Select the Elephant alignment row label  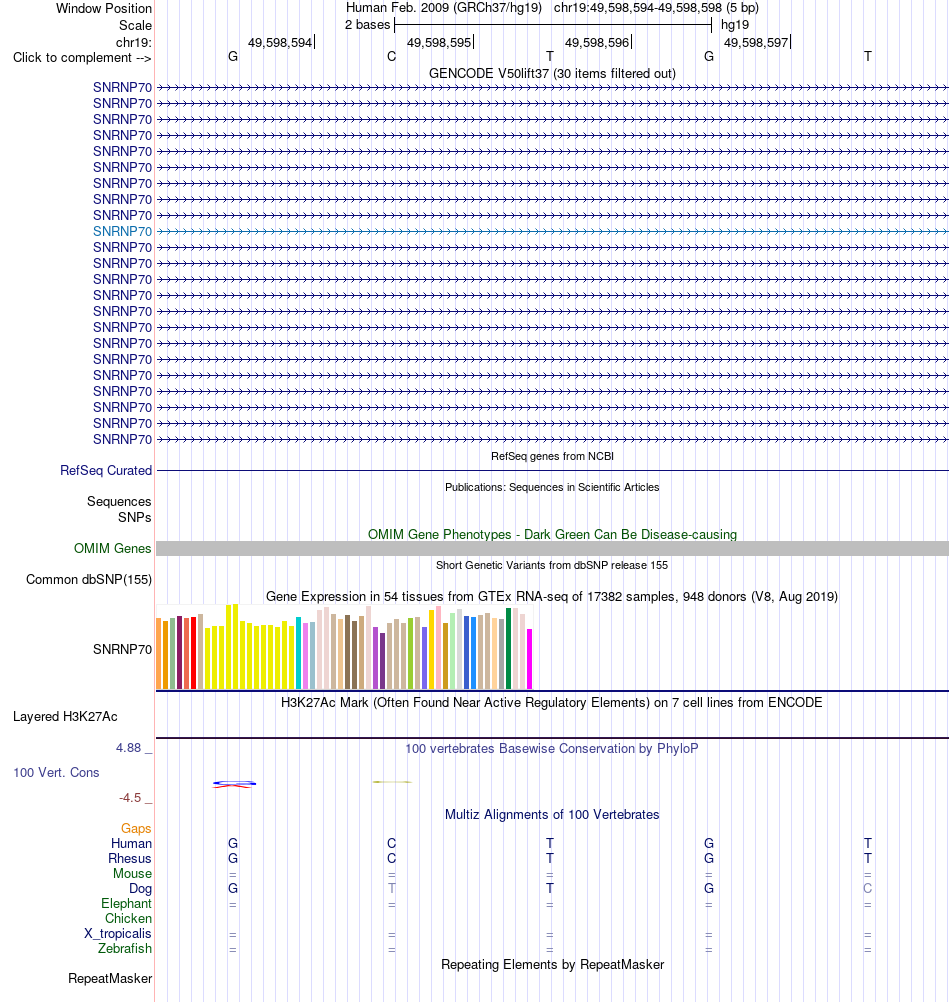pyautogui.click(x=126, y=904)
